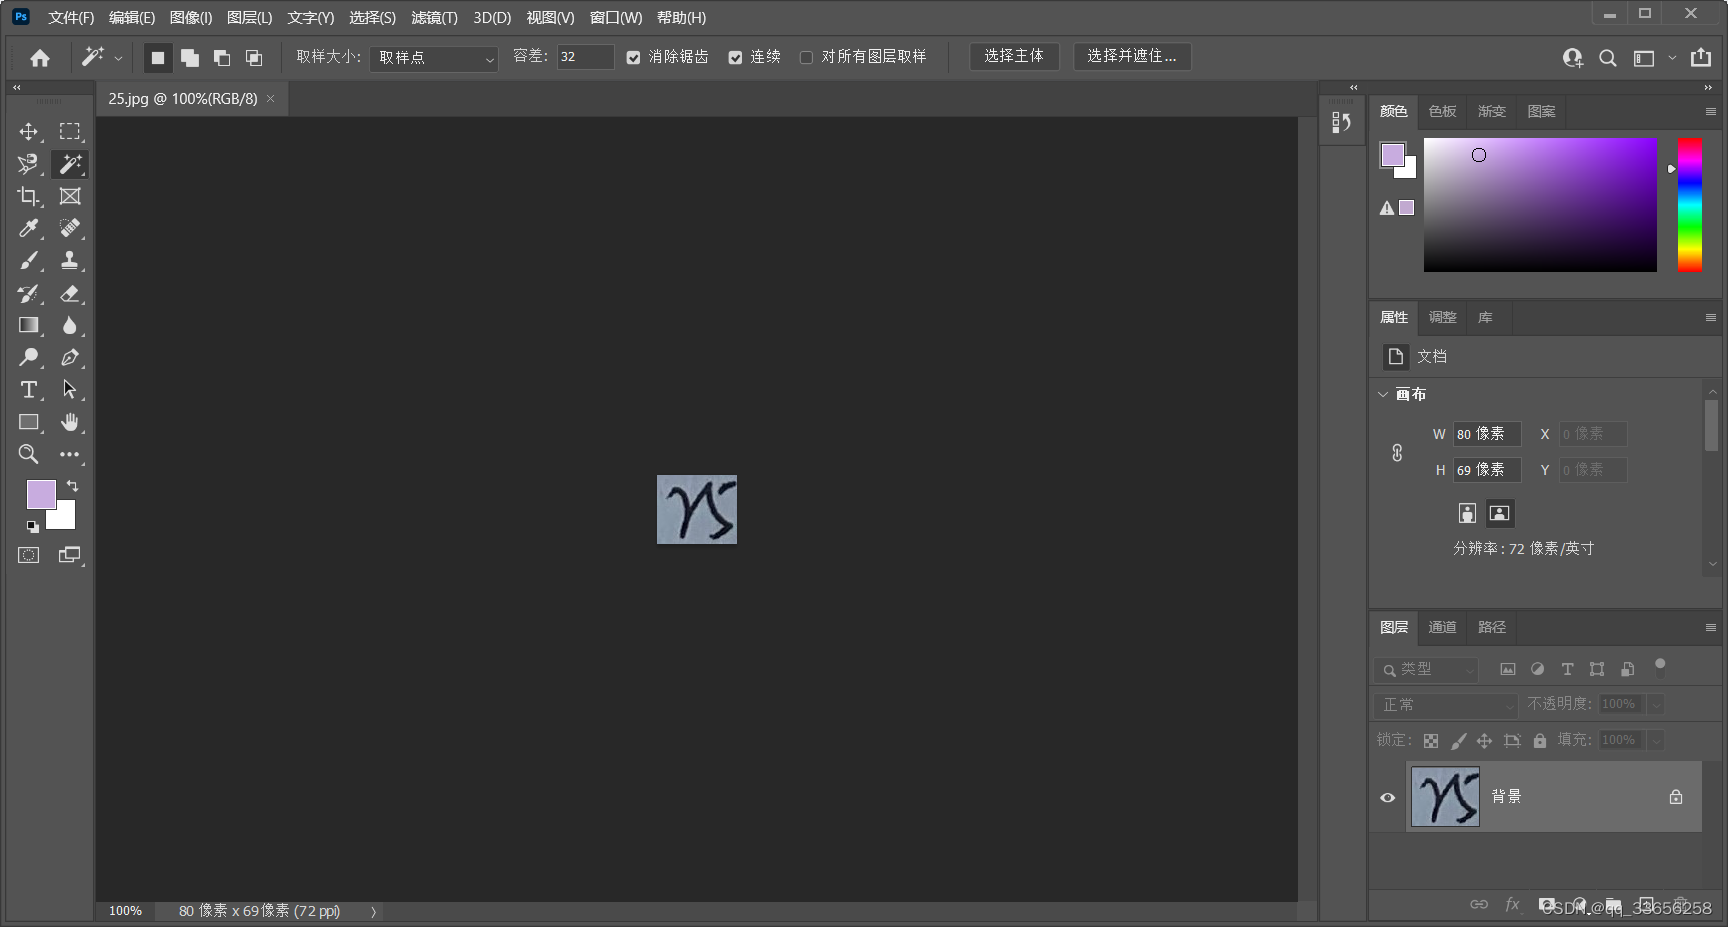Screen dimensions: 1728x927
Task: Select the Gradient tool
Action: [28, 325]
